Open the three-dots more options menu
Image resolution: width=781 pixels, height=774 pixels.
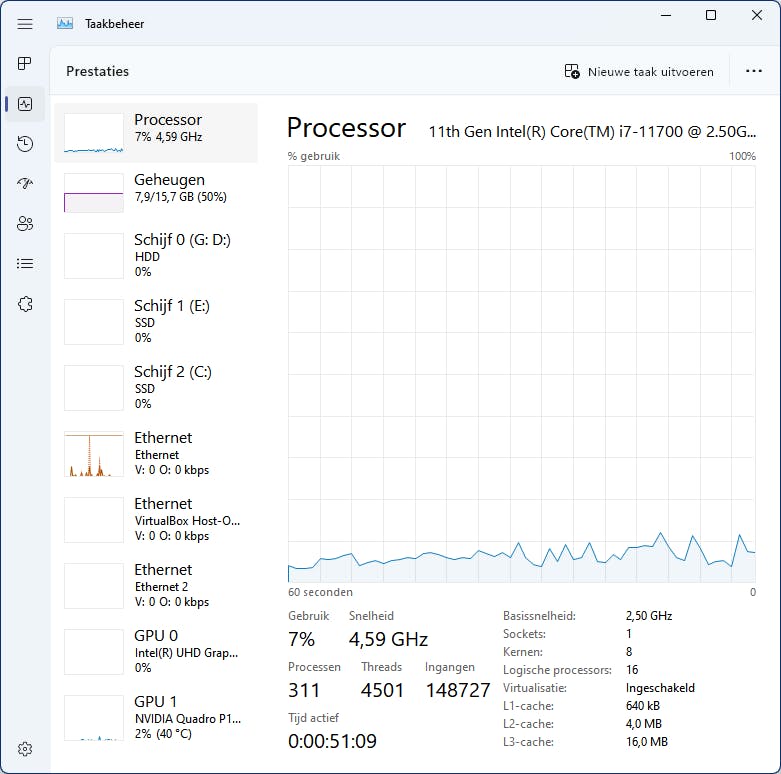754,71
